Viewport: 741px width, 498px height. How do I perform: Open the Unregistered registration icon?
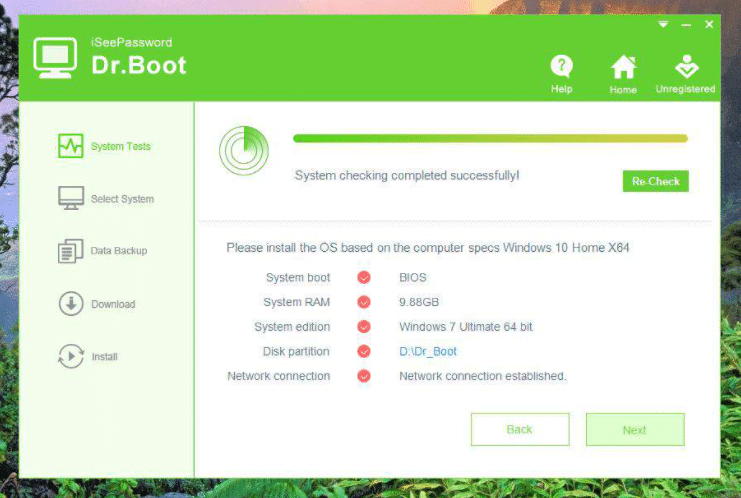tap(685, 67)
